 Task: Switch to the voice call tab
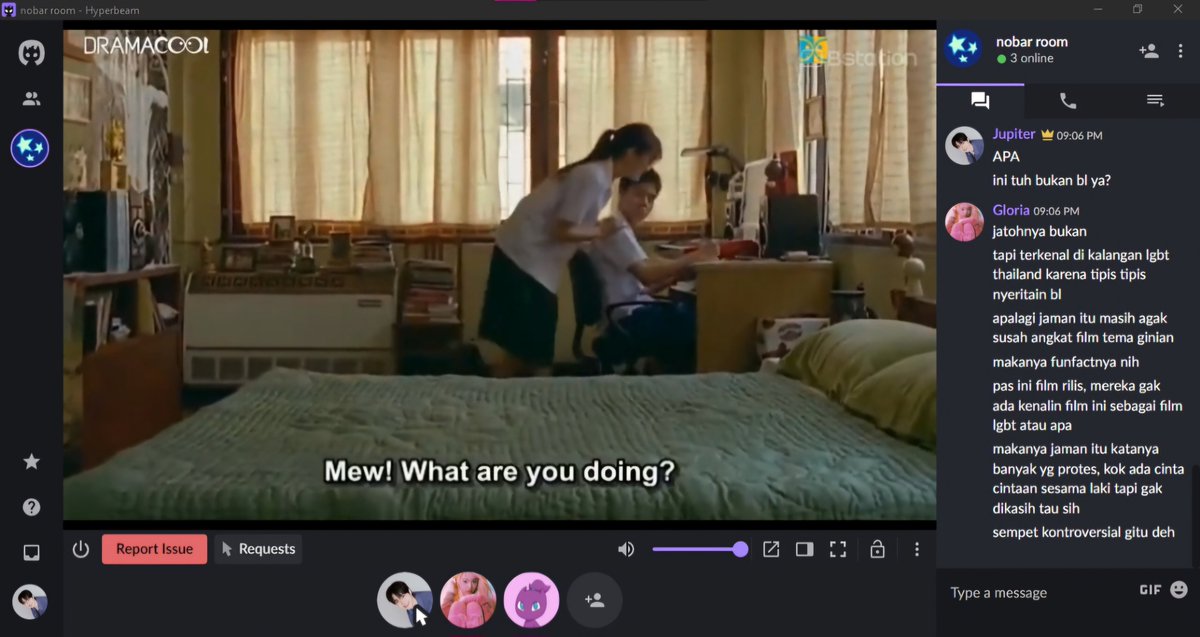point(1068,100)
